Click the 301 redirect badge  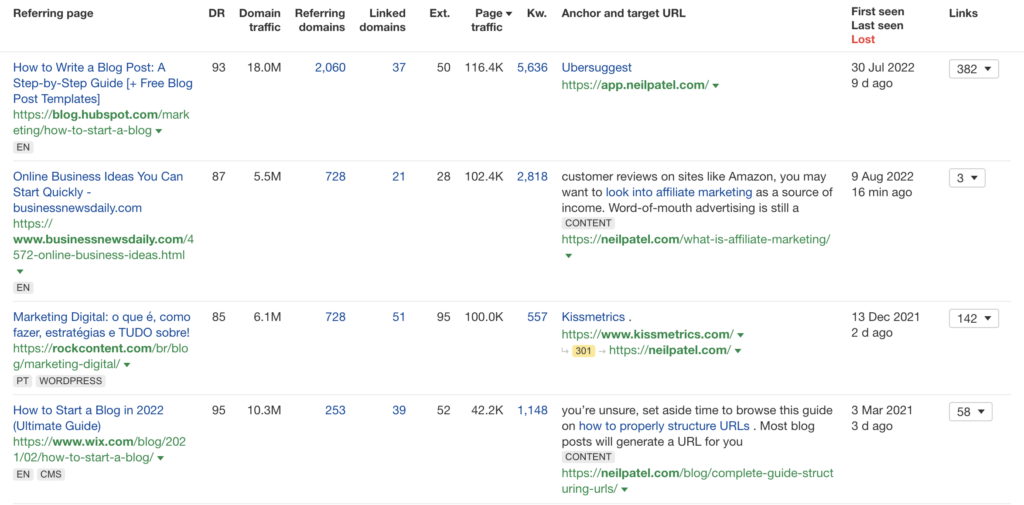pos(583,351)
